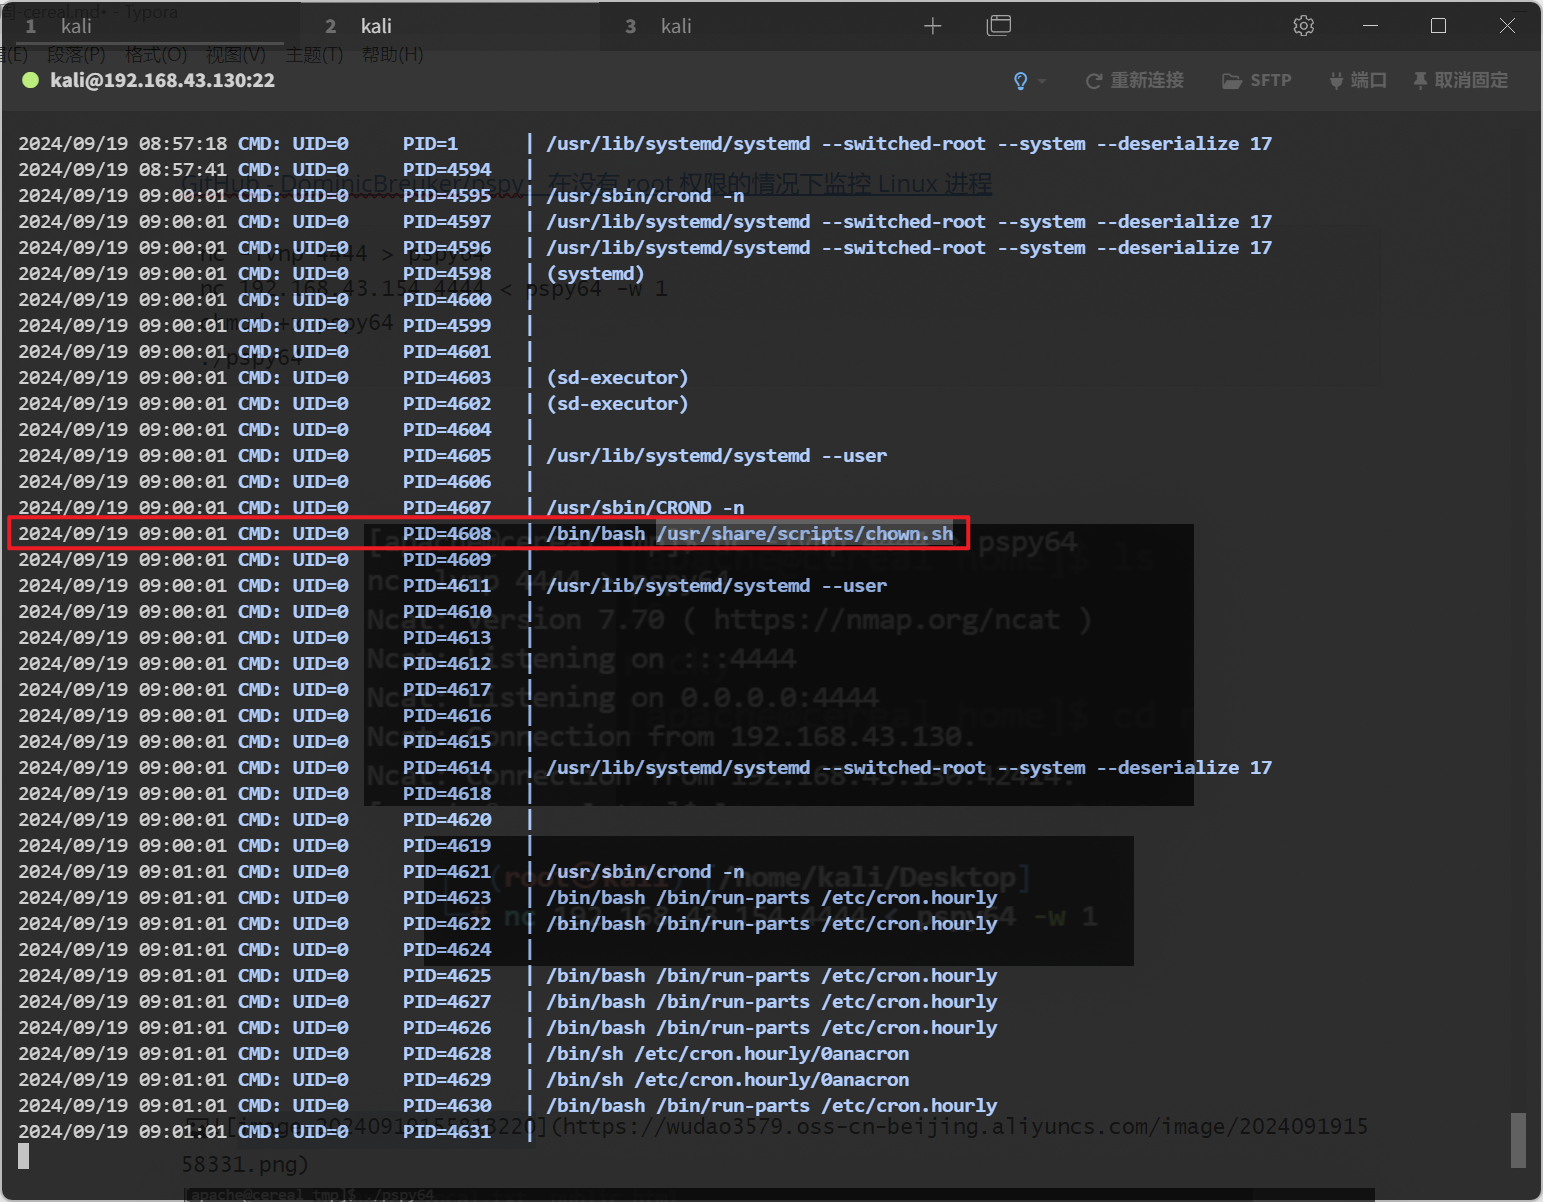
Task: Click Typora's 段落(P) menu behind the terminal
Action: coord(76,54)
